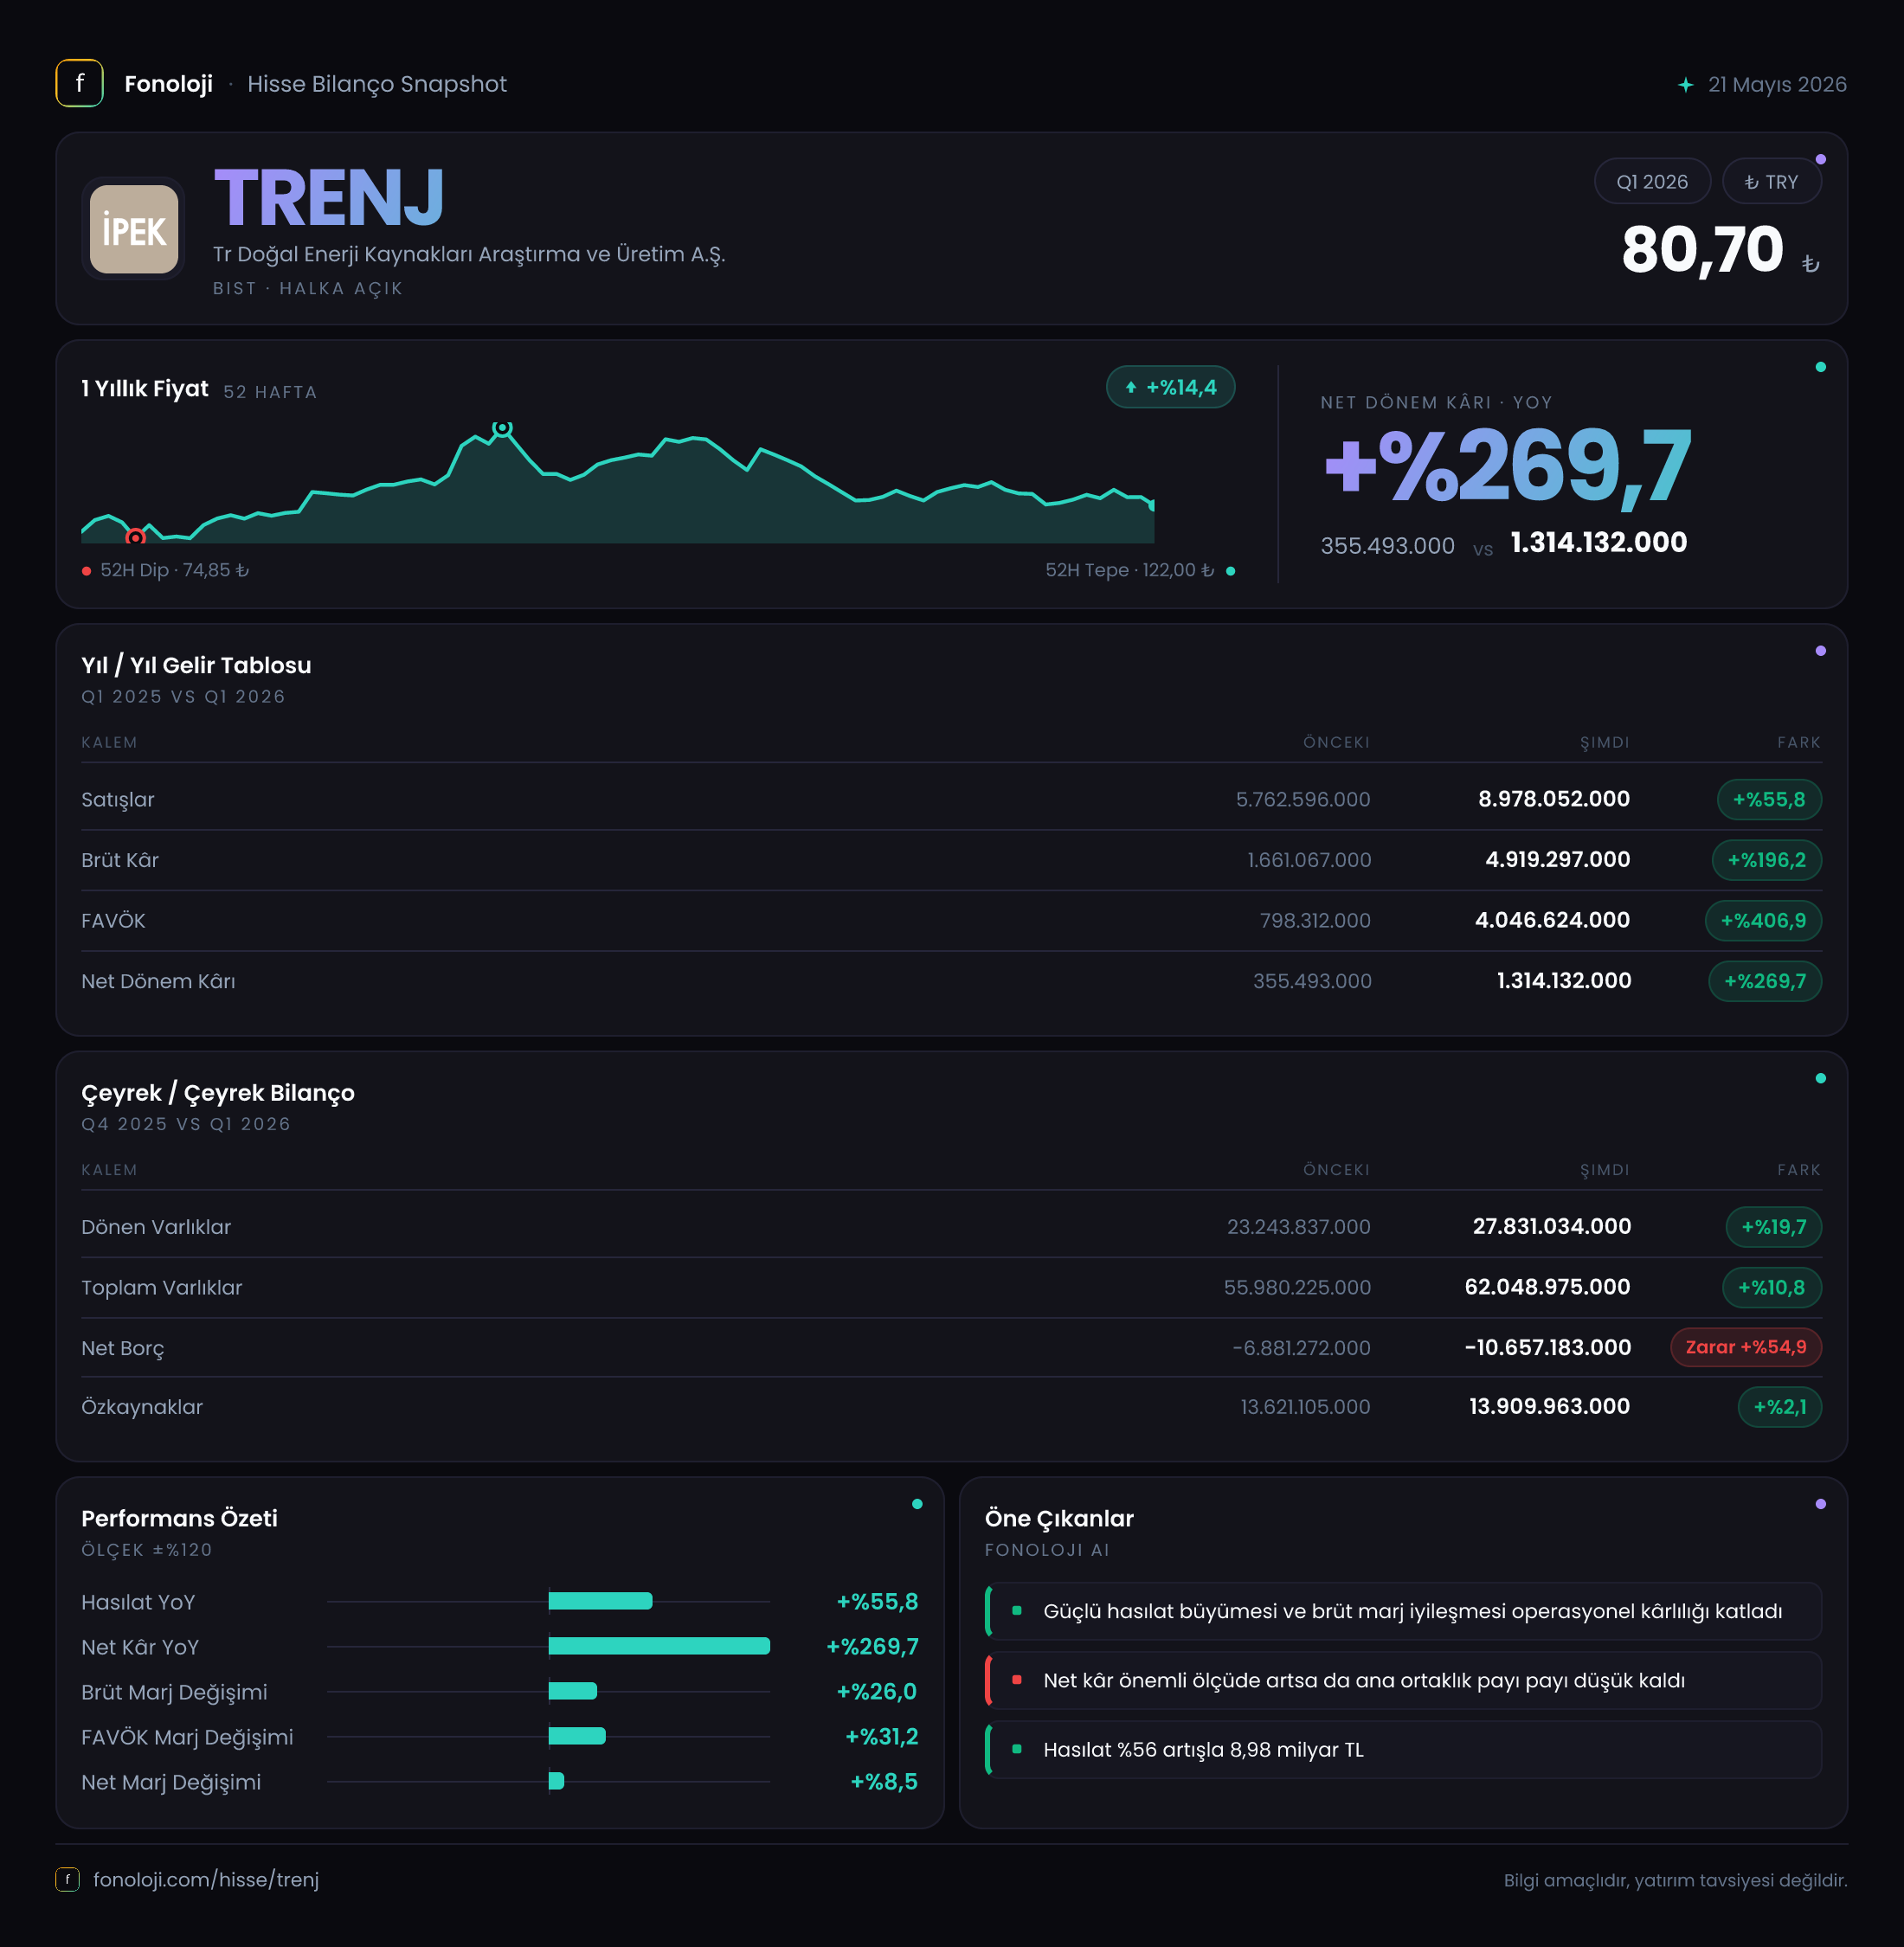Select the green 52-week high marker on the chart
1904x1947 pixels.
[502, 428]
